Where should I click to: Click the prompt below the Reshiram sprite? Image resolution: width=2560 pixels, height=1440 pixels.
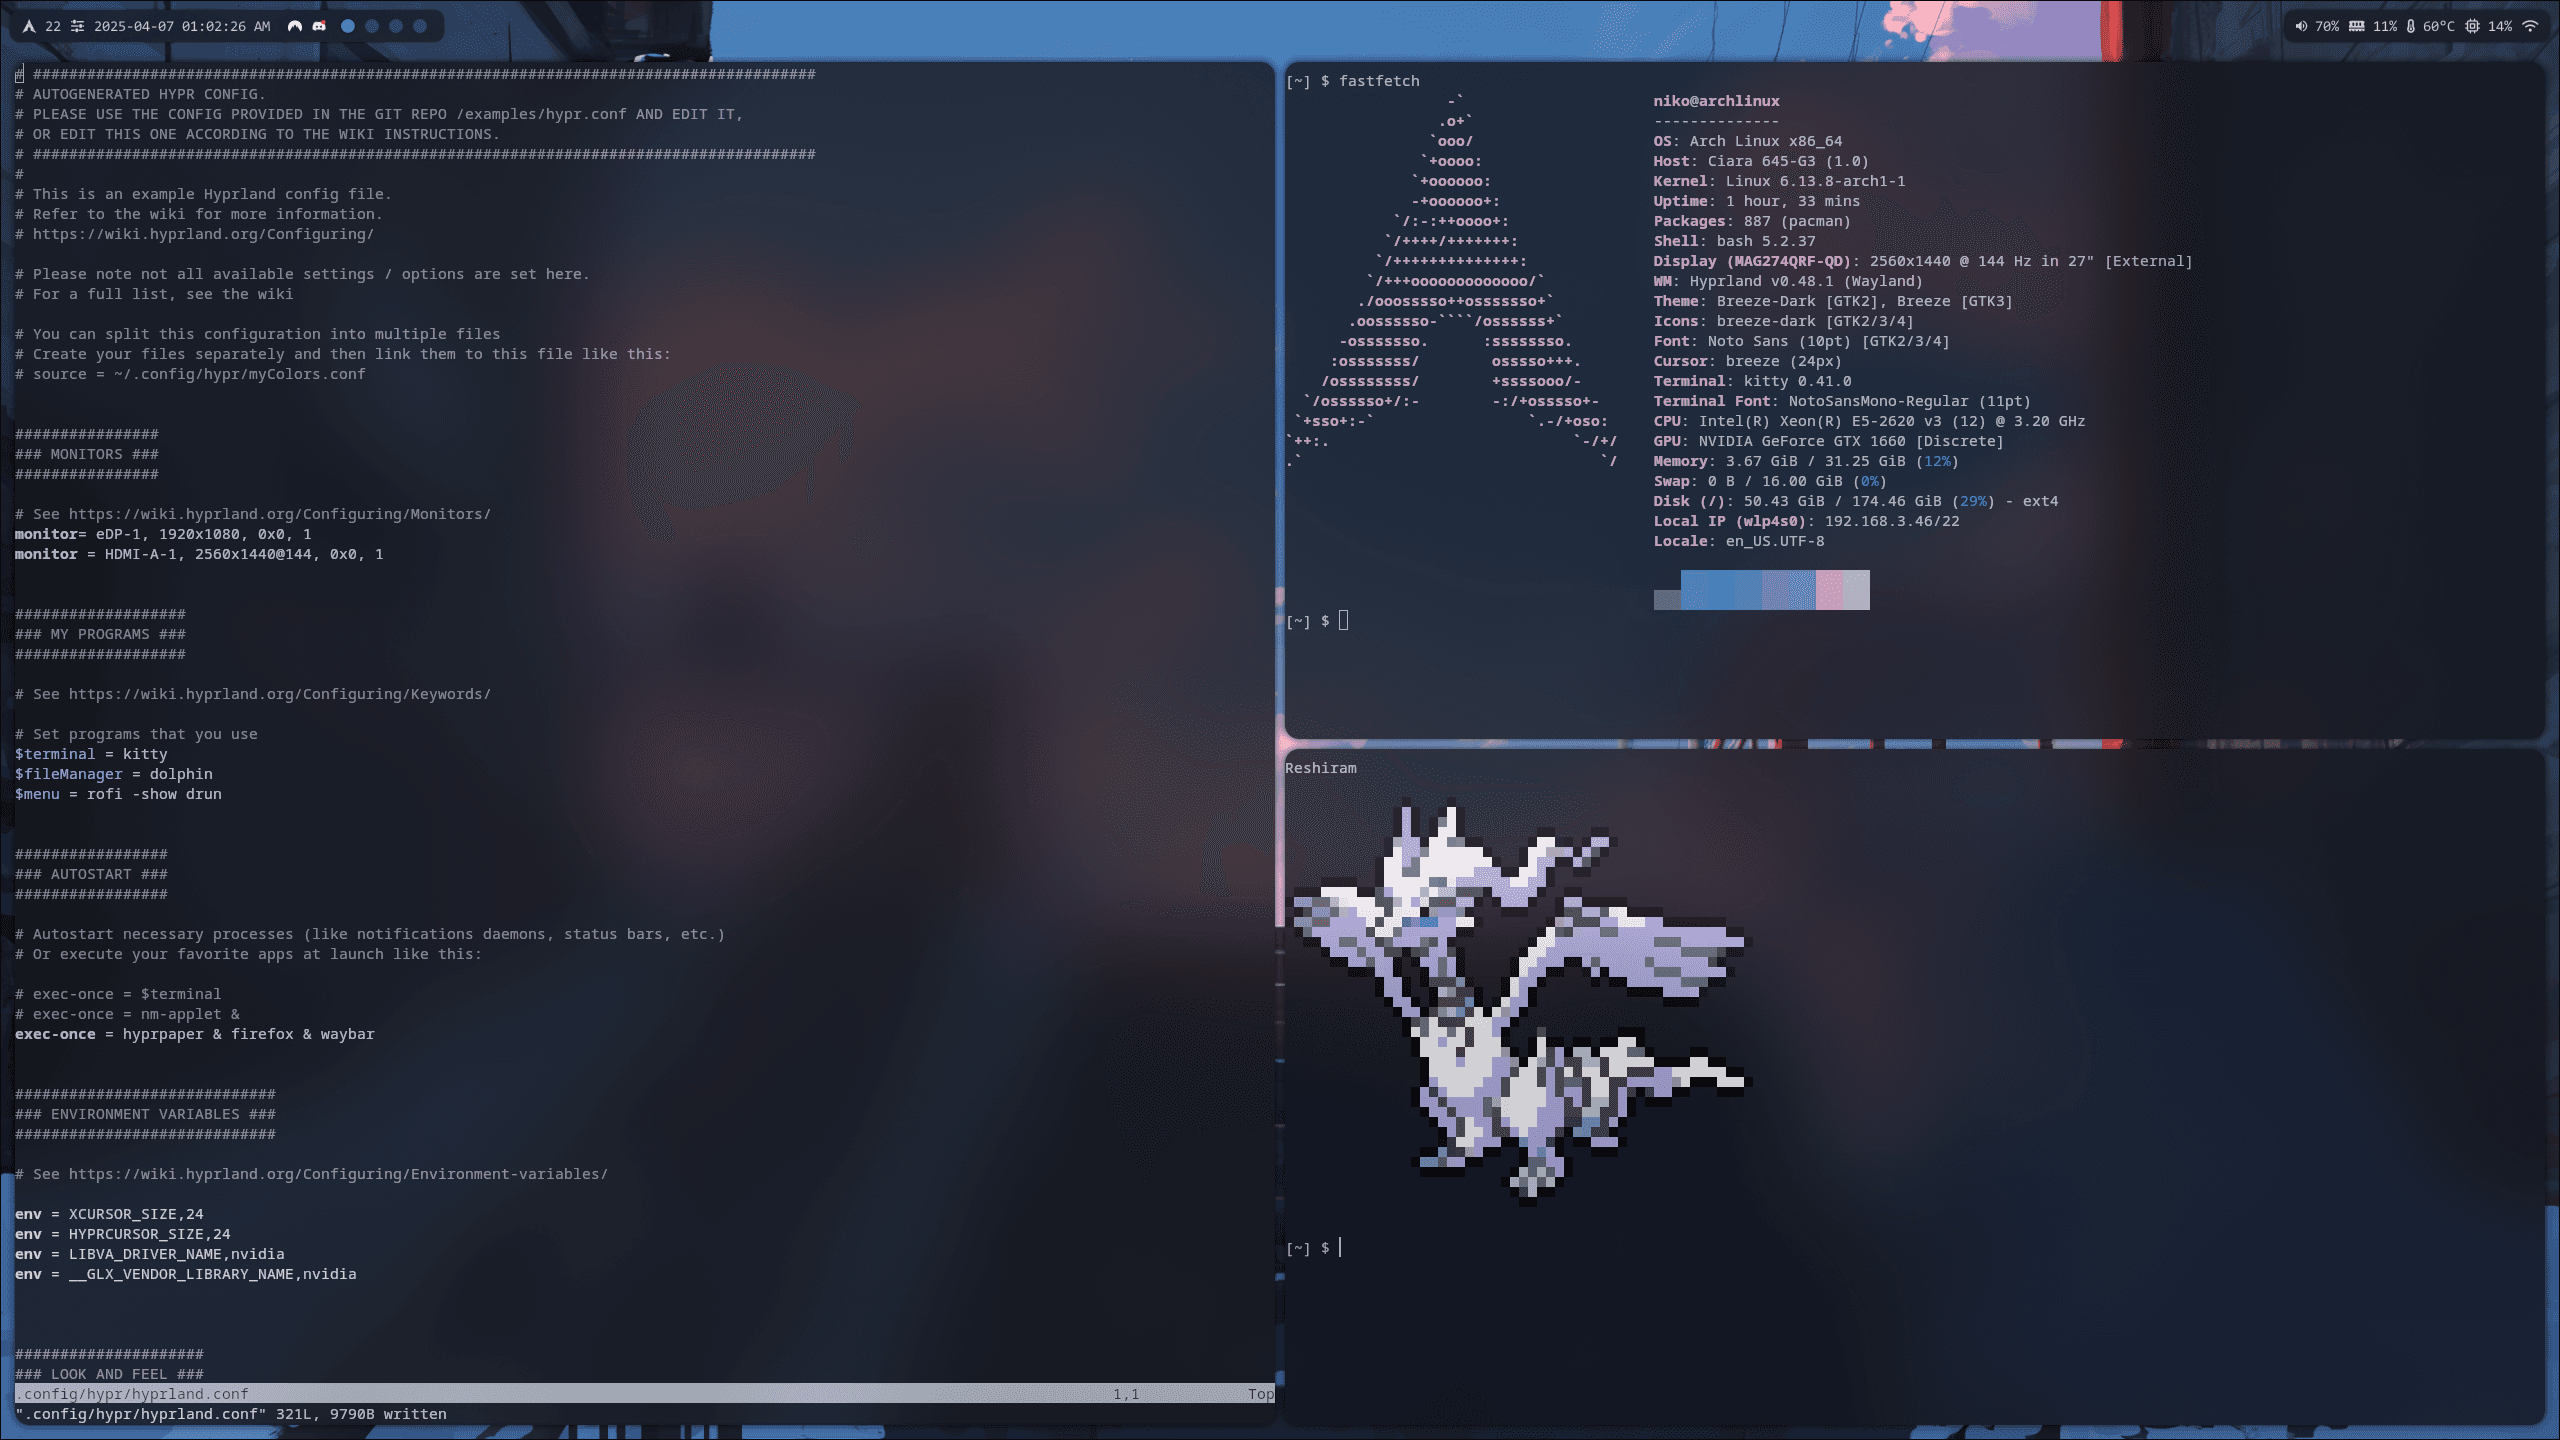[x=1313, y=1248]
